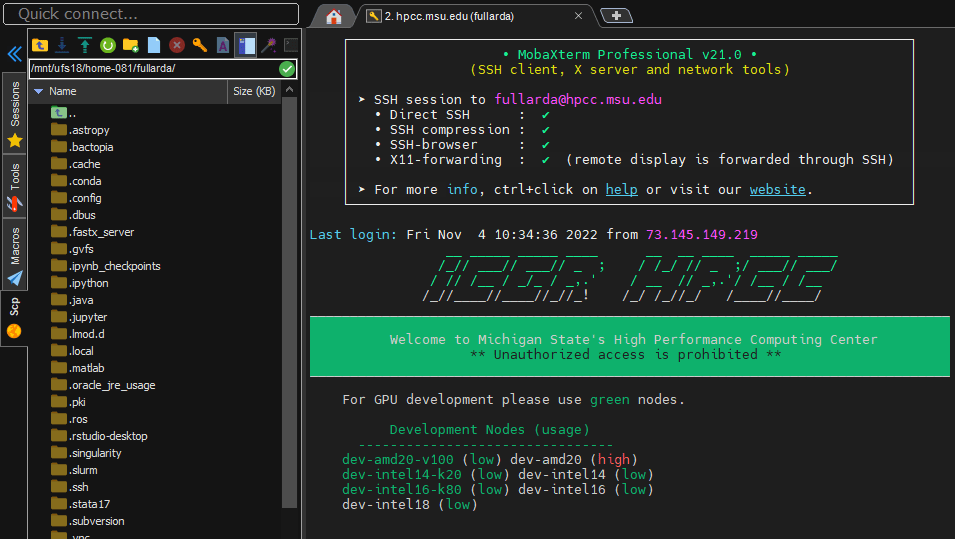Click the website link in the banner
This screenshot has height=539, width=955.
[x=777, y=189]
